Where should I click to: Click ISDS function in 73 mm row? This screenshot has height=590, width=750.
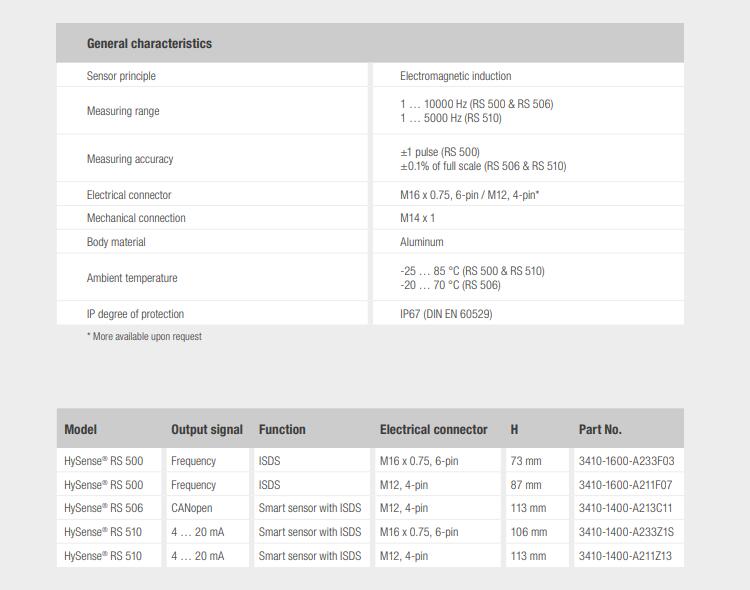[x=269, y=461]
